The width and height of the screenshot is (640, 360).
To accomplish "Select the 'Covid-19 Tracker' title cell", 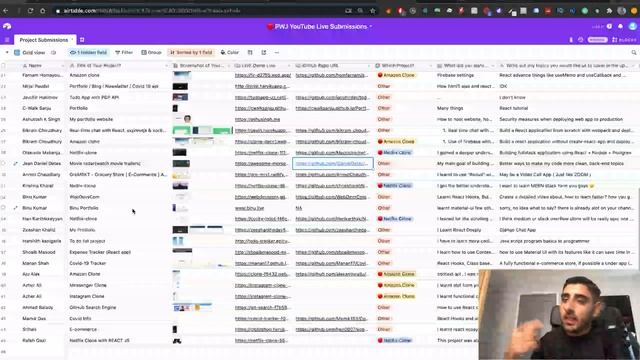I will (118, 263).
